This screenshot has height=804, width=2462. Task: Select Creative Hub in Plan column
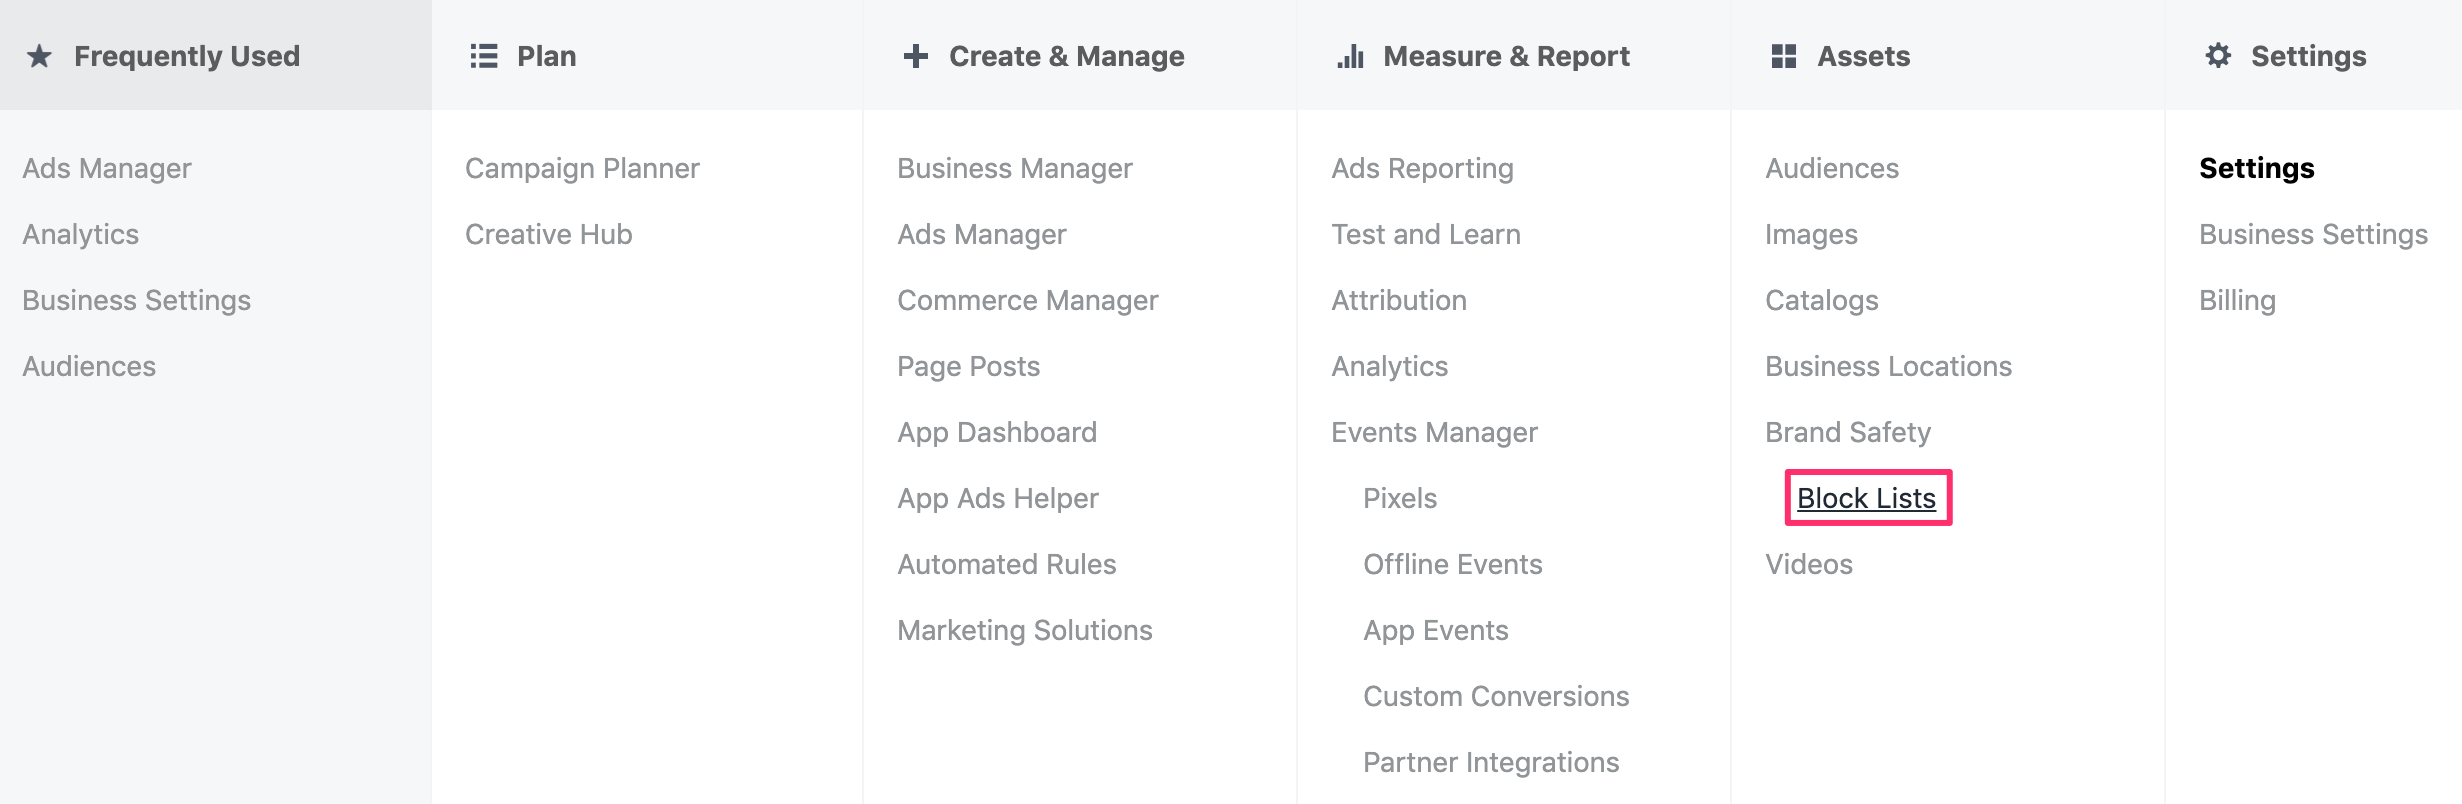click(549, 234)
